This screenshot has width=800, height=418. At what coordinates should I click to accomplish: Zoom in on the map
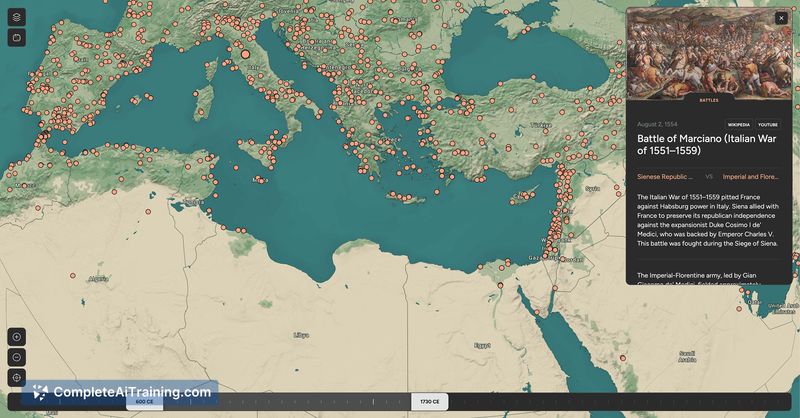point(16,337)
